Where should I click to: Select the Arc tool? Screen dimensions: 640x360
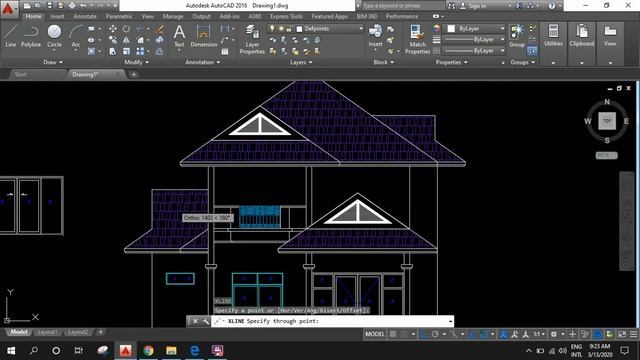coord(76,36)
